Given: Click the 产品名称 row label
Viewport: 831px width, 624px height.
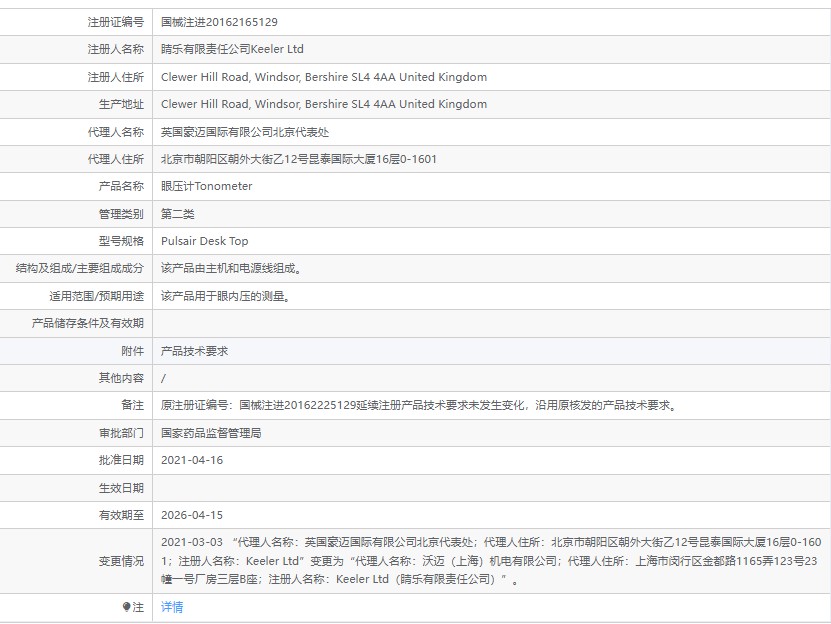Looking at the screenshot, I should coord(121,186).
